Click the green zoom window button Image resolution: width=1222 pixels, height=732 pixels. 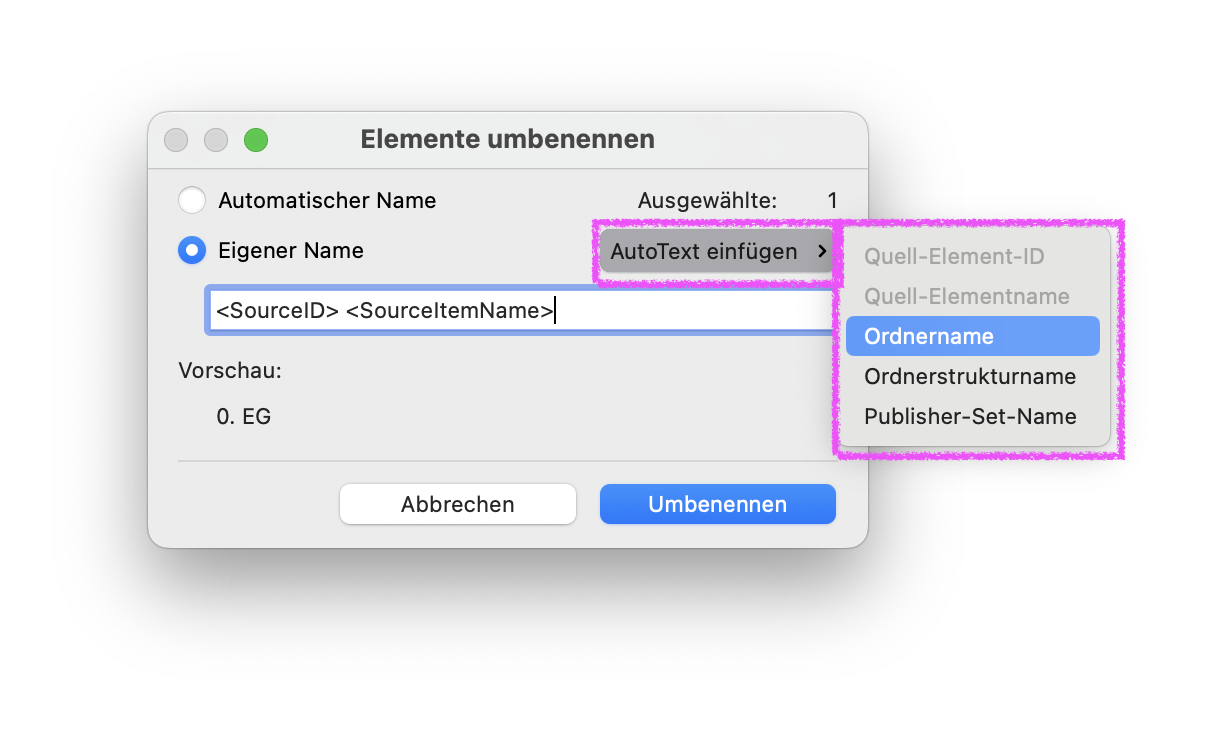(x=256, y=140)
